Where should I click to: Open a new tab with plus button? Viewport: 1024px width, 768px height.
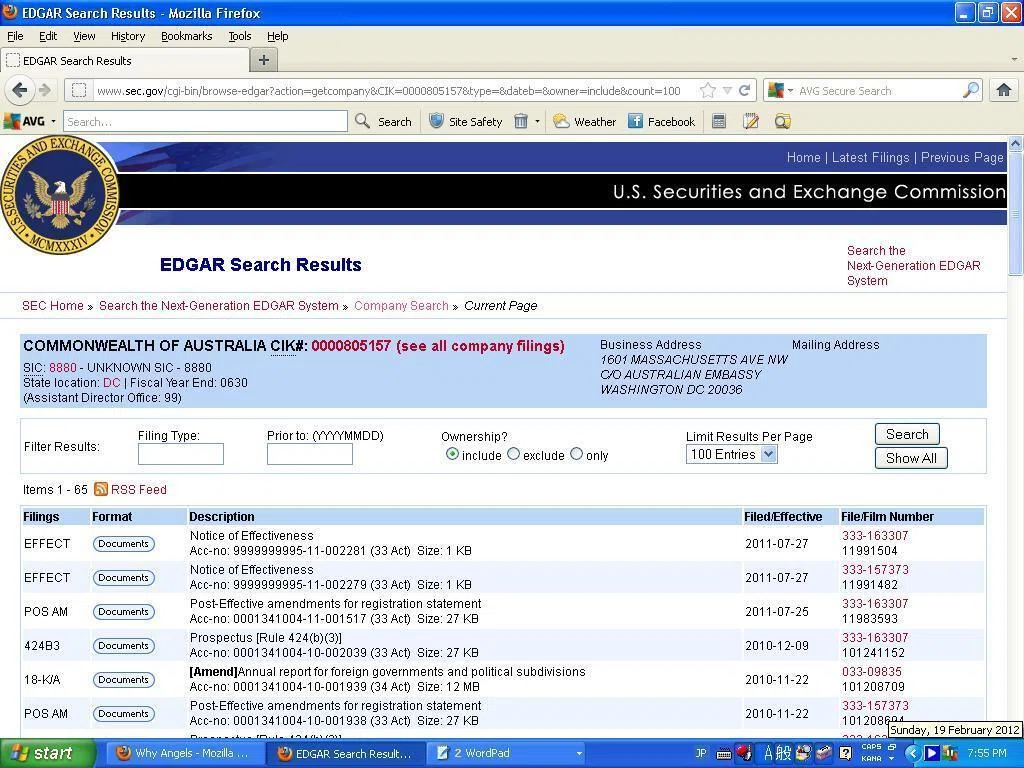264,60
